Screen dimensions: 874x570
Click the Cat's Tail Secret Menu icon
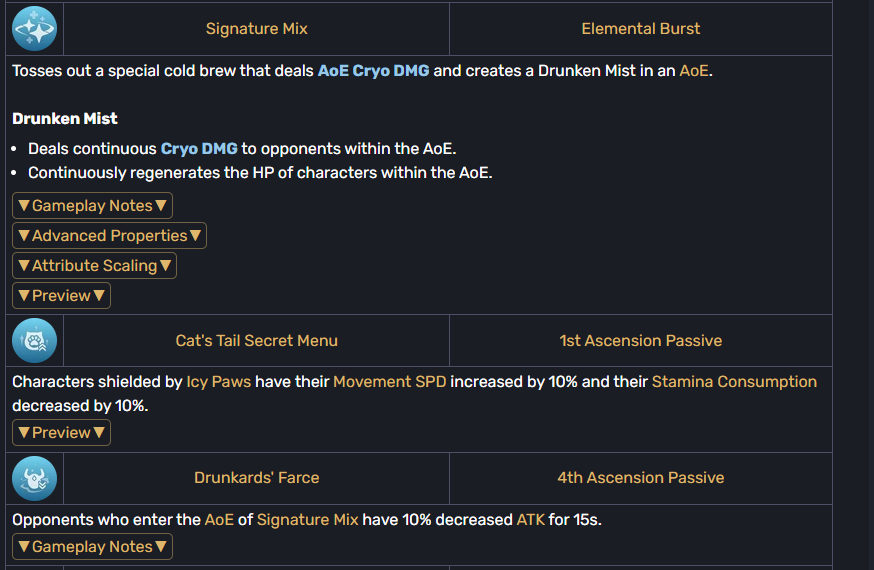[35, 340]
